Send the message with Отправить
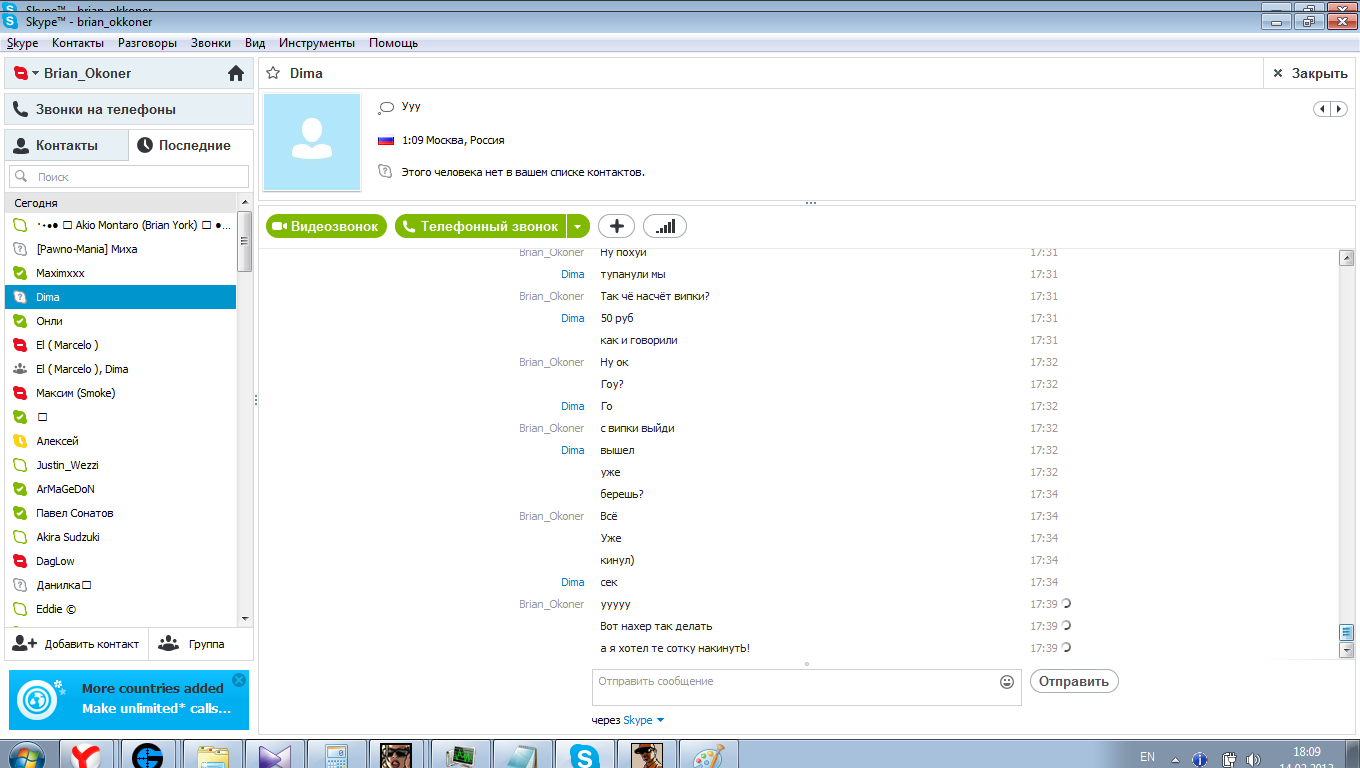This screenshot has height=768, width=1360. click(1074, 681)
